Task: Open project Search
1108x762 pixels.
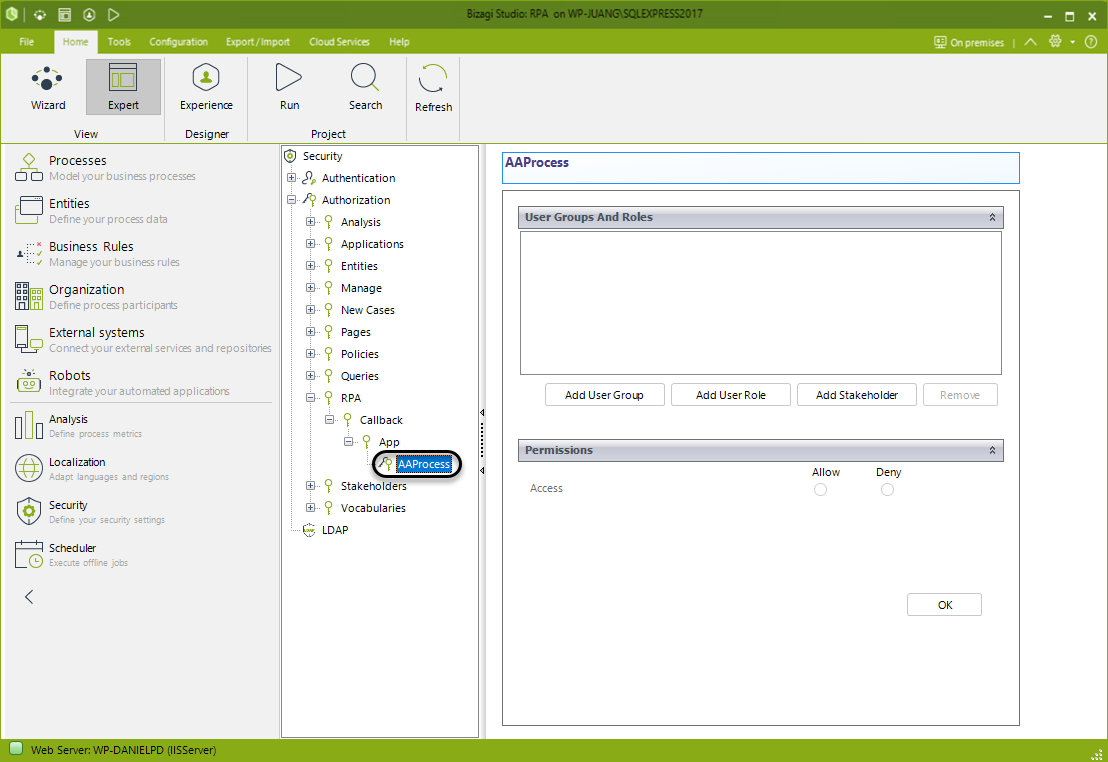Action: 365,87
